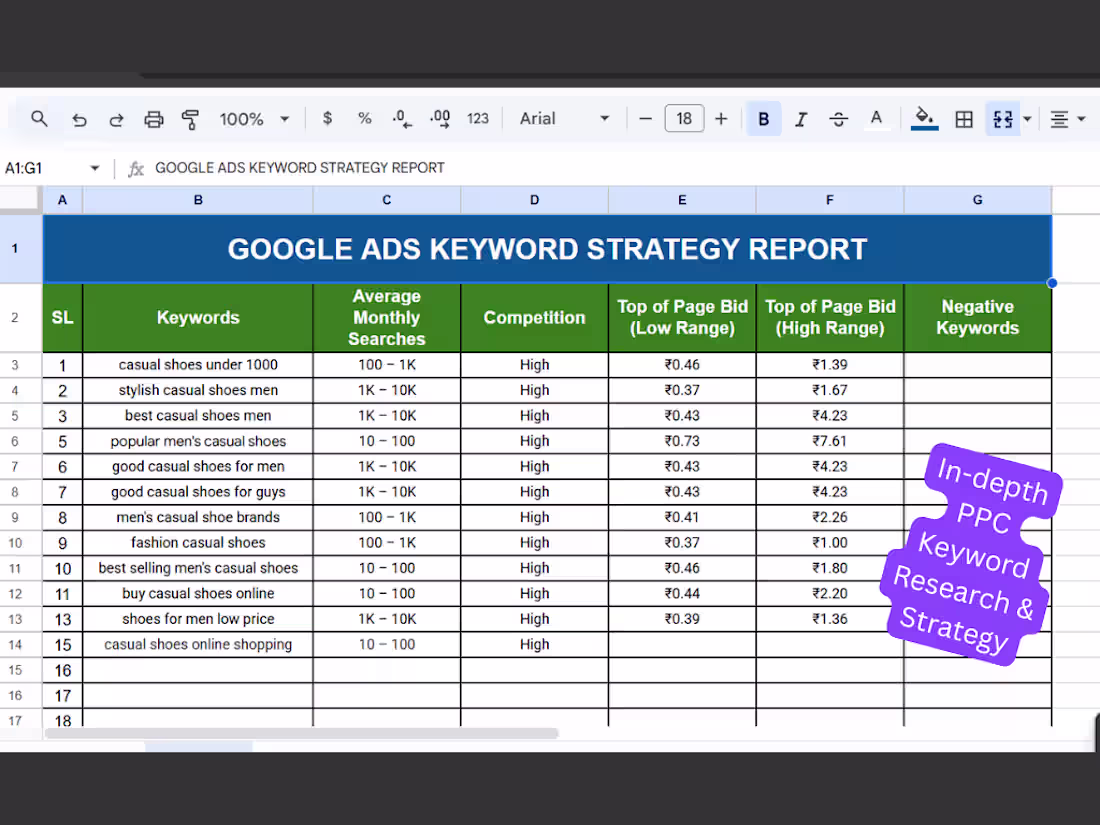The width and height of the screenshot is (1100, 825).
Task: Toggle strikethrough formatting
Action: pyautogui.click(x=838, y=118)
